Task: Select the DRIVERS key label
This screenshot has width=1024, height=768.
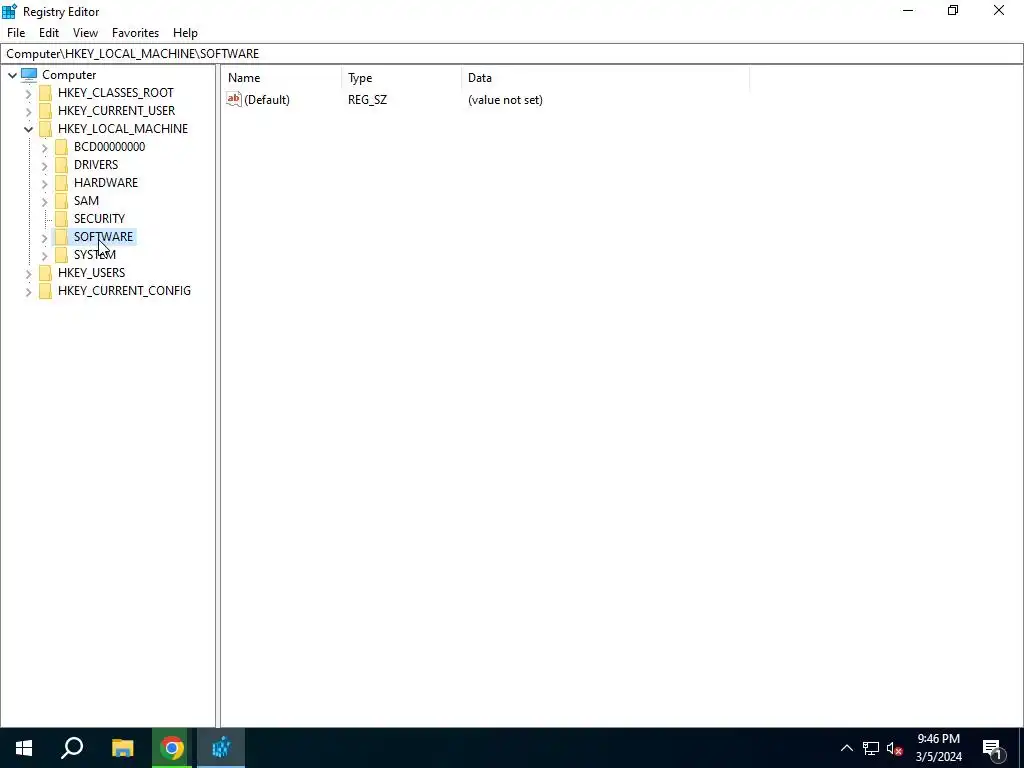Action: tap(96, 165)
